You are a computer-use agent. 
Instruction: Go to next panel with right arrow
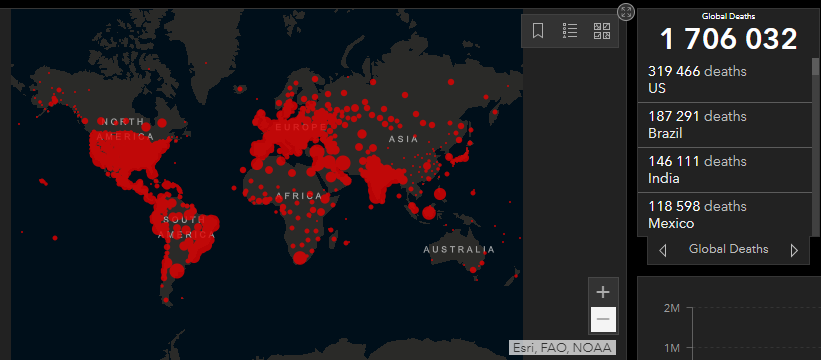794,250
